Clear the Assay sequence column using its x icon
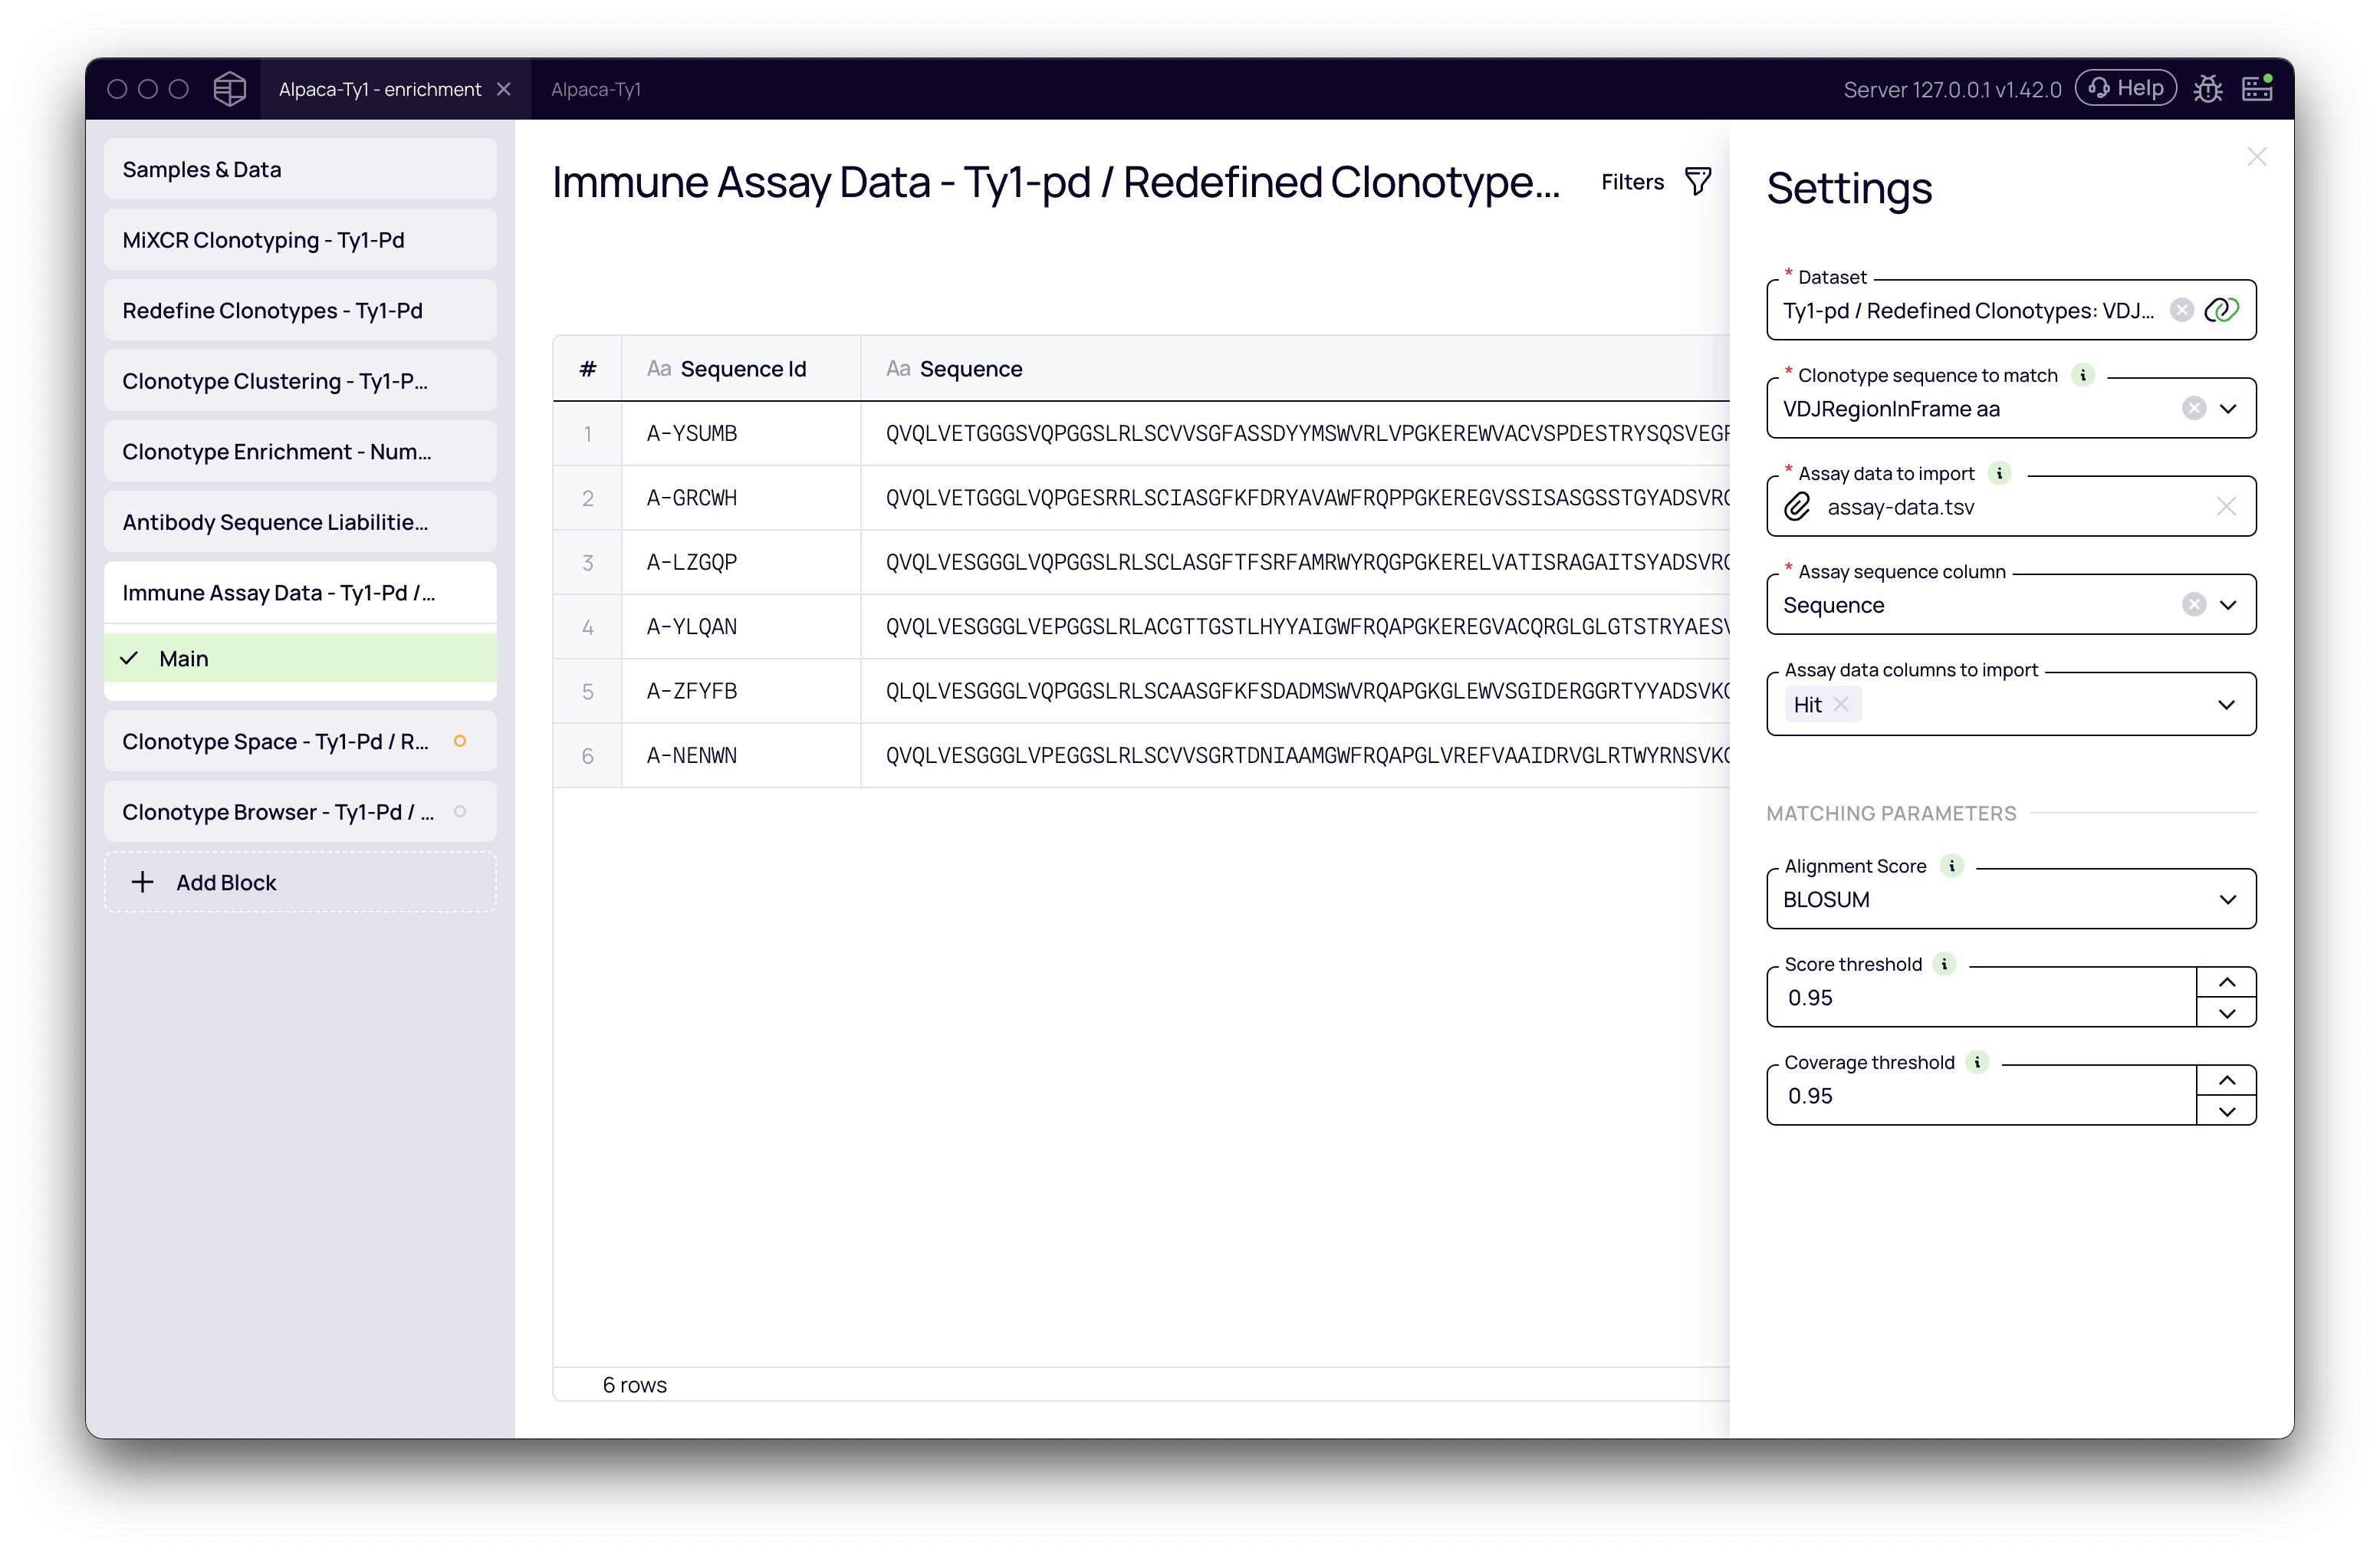This screenshot has width=2380, height=1552. [x=2194, y=604]
